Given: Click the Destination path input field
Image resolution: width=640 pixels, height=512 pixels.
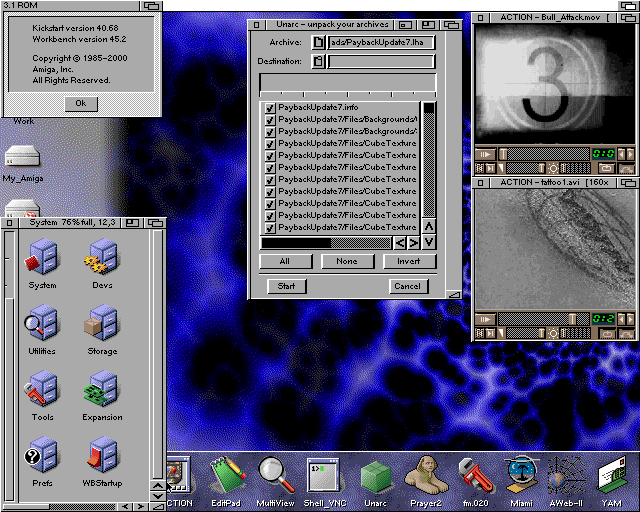Looking at the screenshot, I should tap(381, 62).
